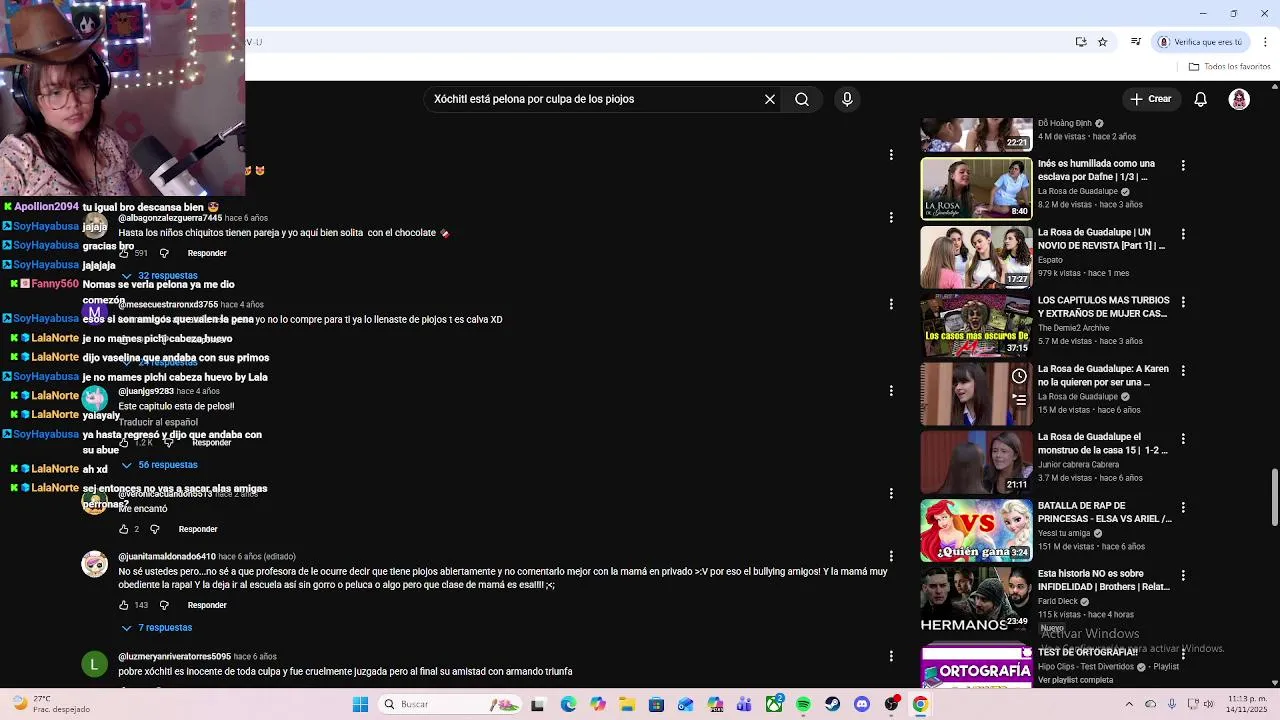This screenshot has width=1280, height=720.
Task: Open the install app icon in address bar
Action: (x=1081, y=42)
